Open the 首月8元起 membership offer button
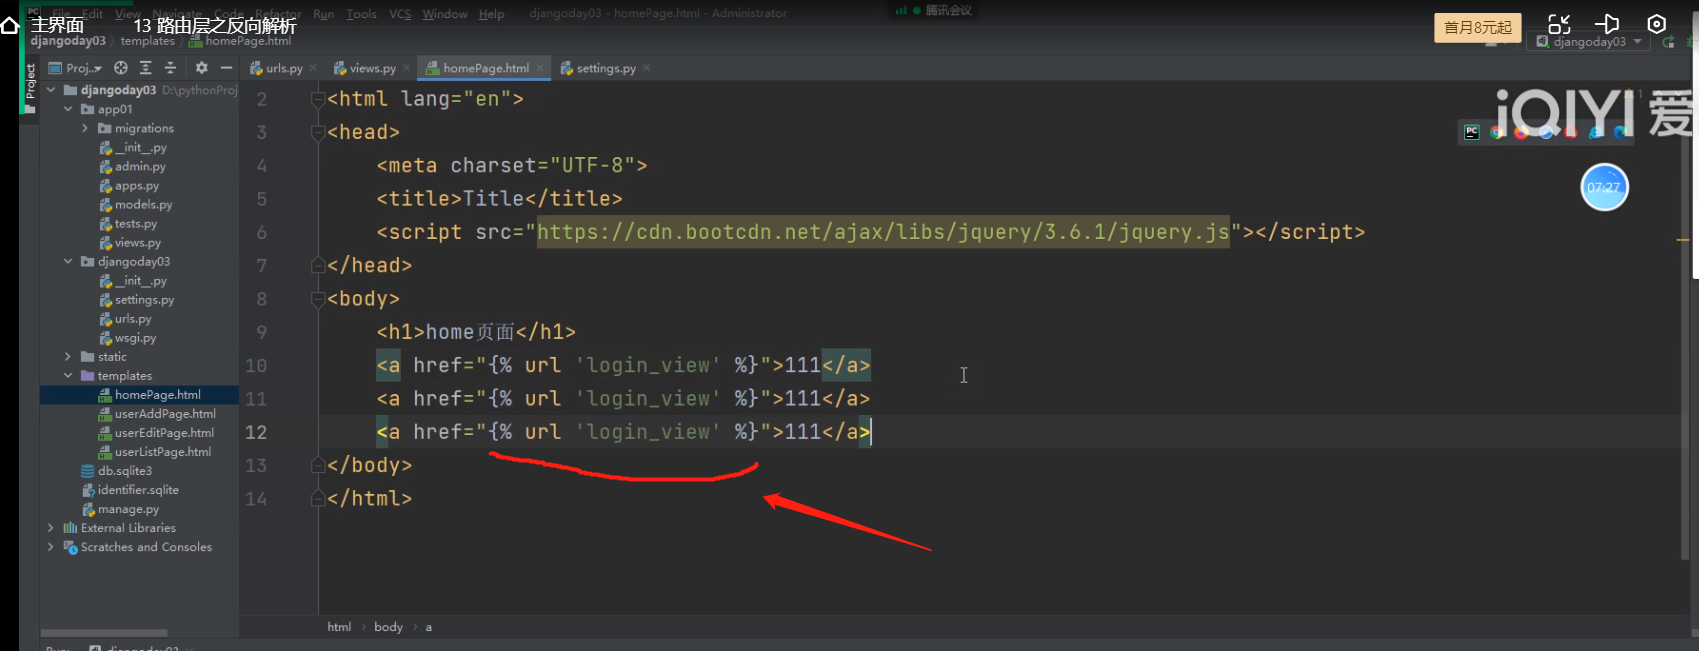The image size is (1699, 651). pyautogui.click(x=1477, y=27)
